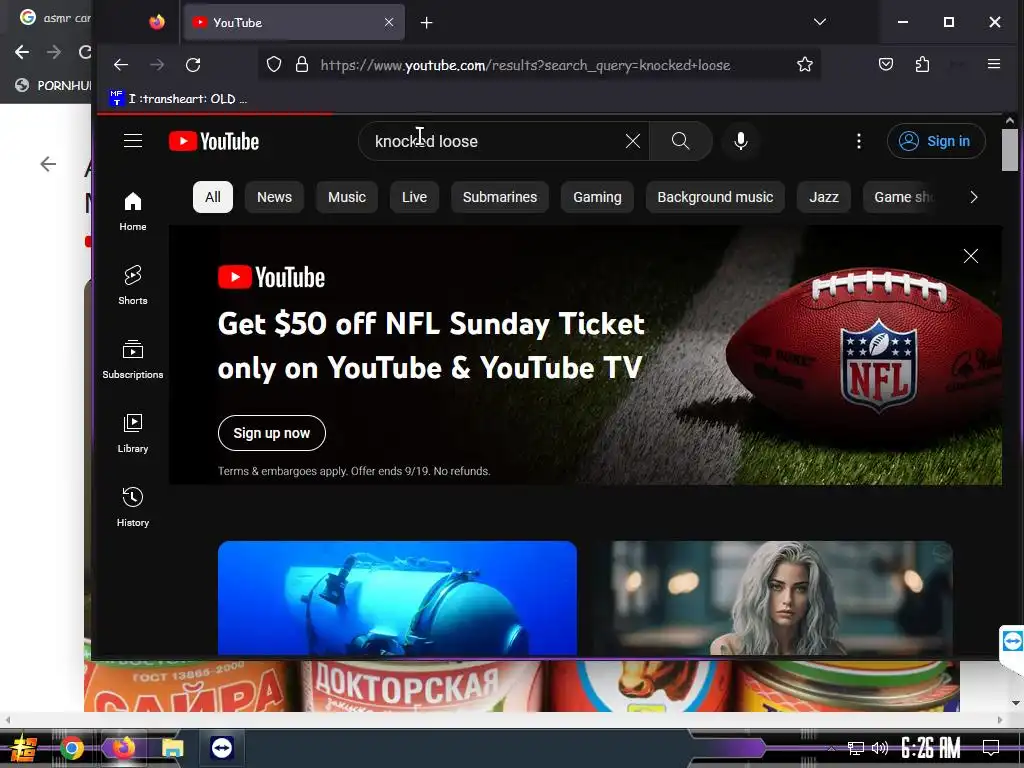The width and height of the screenshot is (1024, 768).
Task: Open Firefox tracking protection shield
Action: 274,65
